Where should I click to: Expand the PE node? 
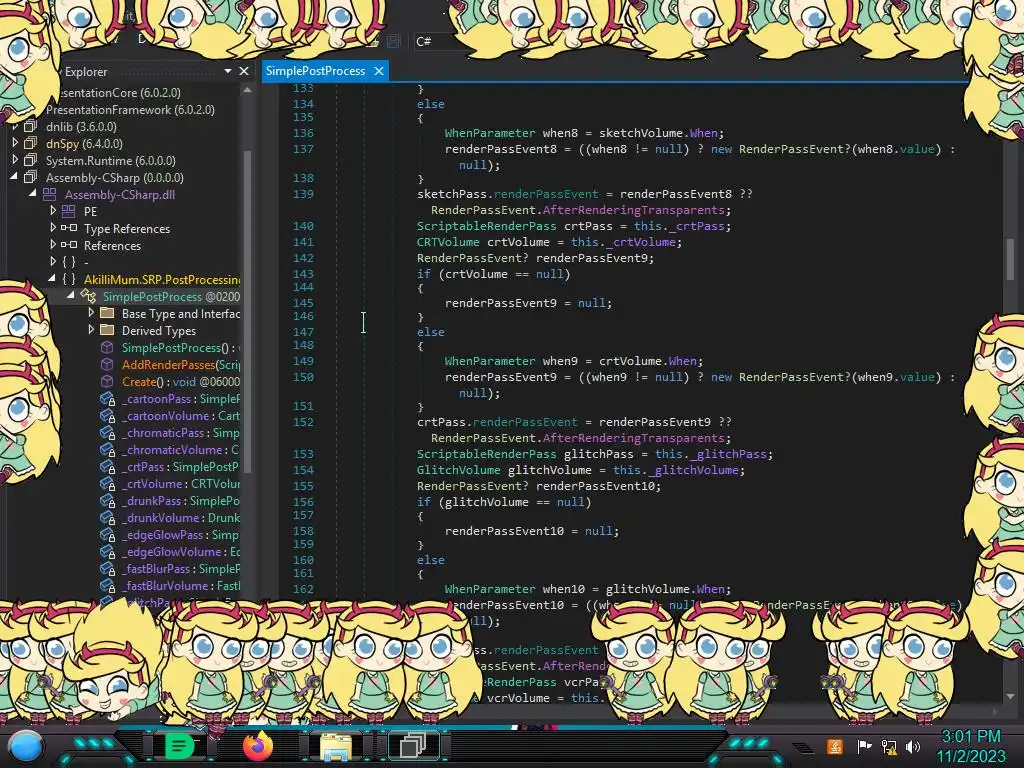(52, 210)
